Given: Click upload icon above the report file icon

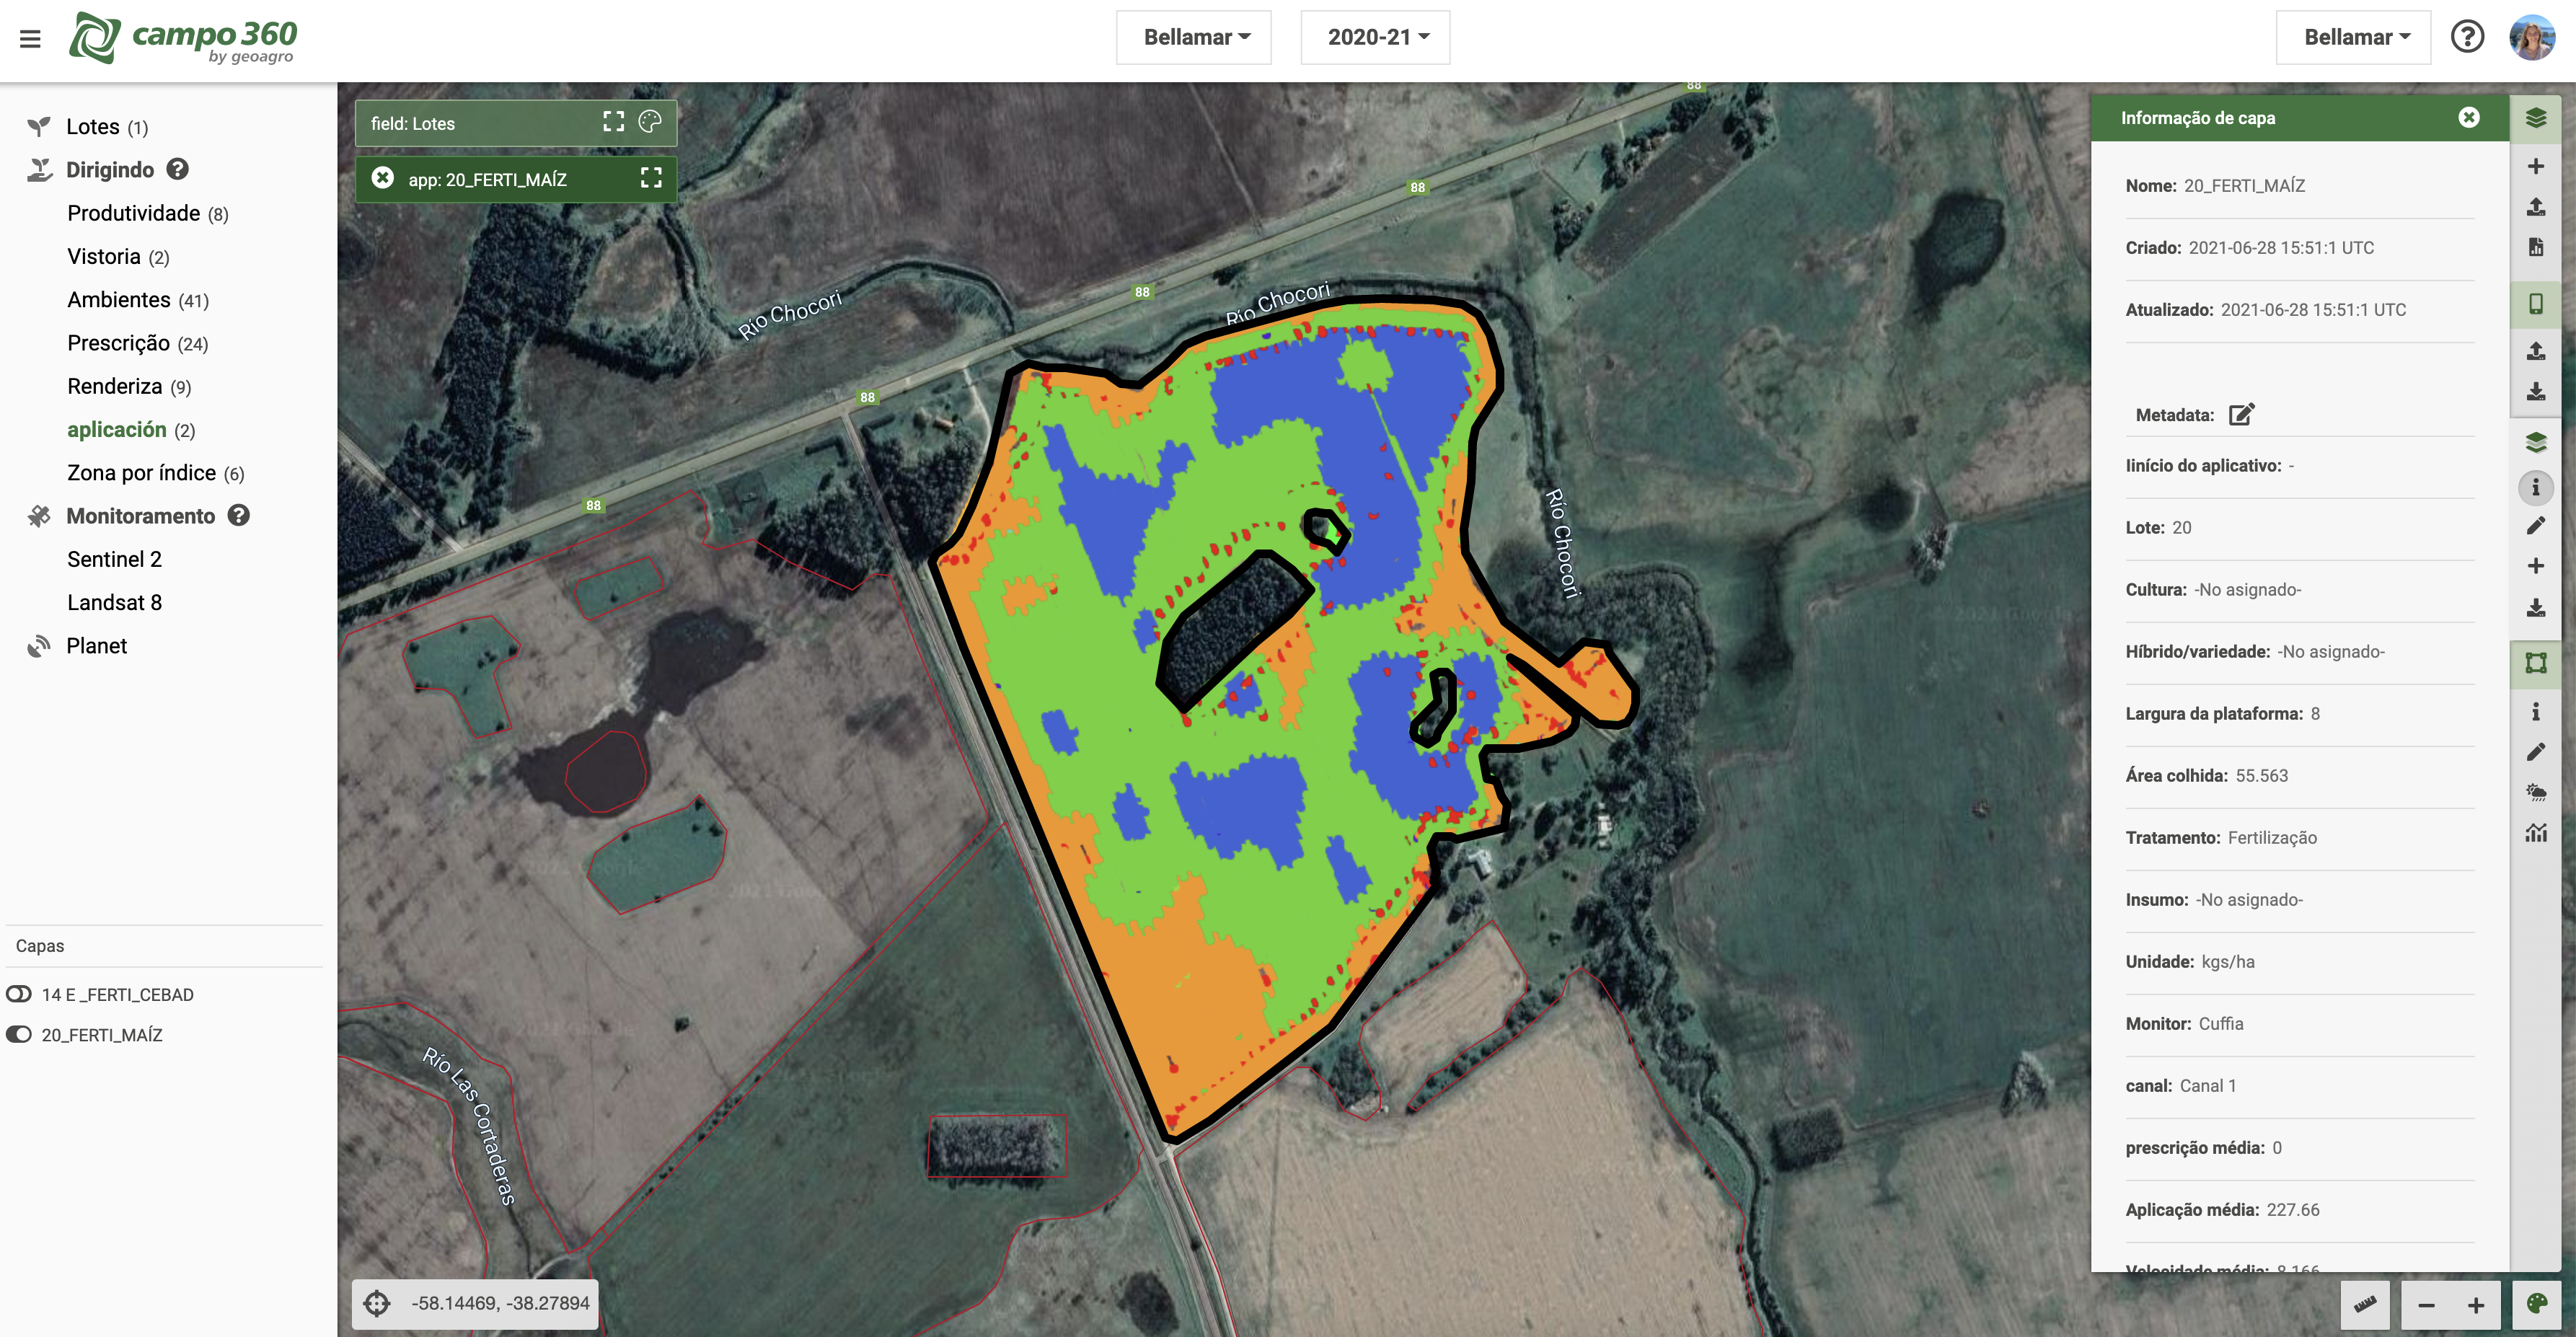Looking at the screenshot, I should click(2536, 207).
